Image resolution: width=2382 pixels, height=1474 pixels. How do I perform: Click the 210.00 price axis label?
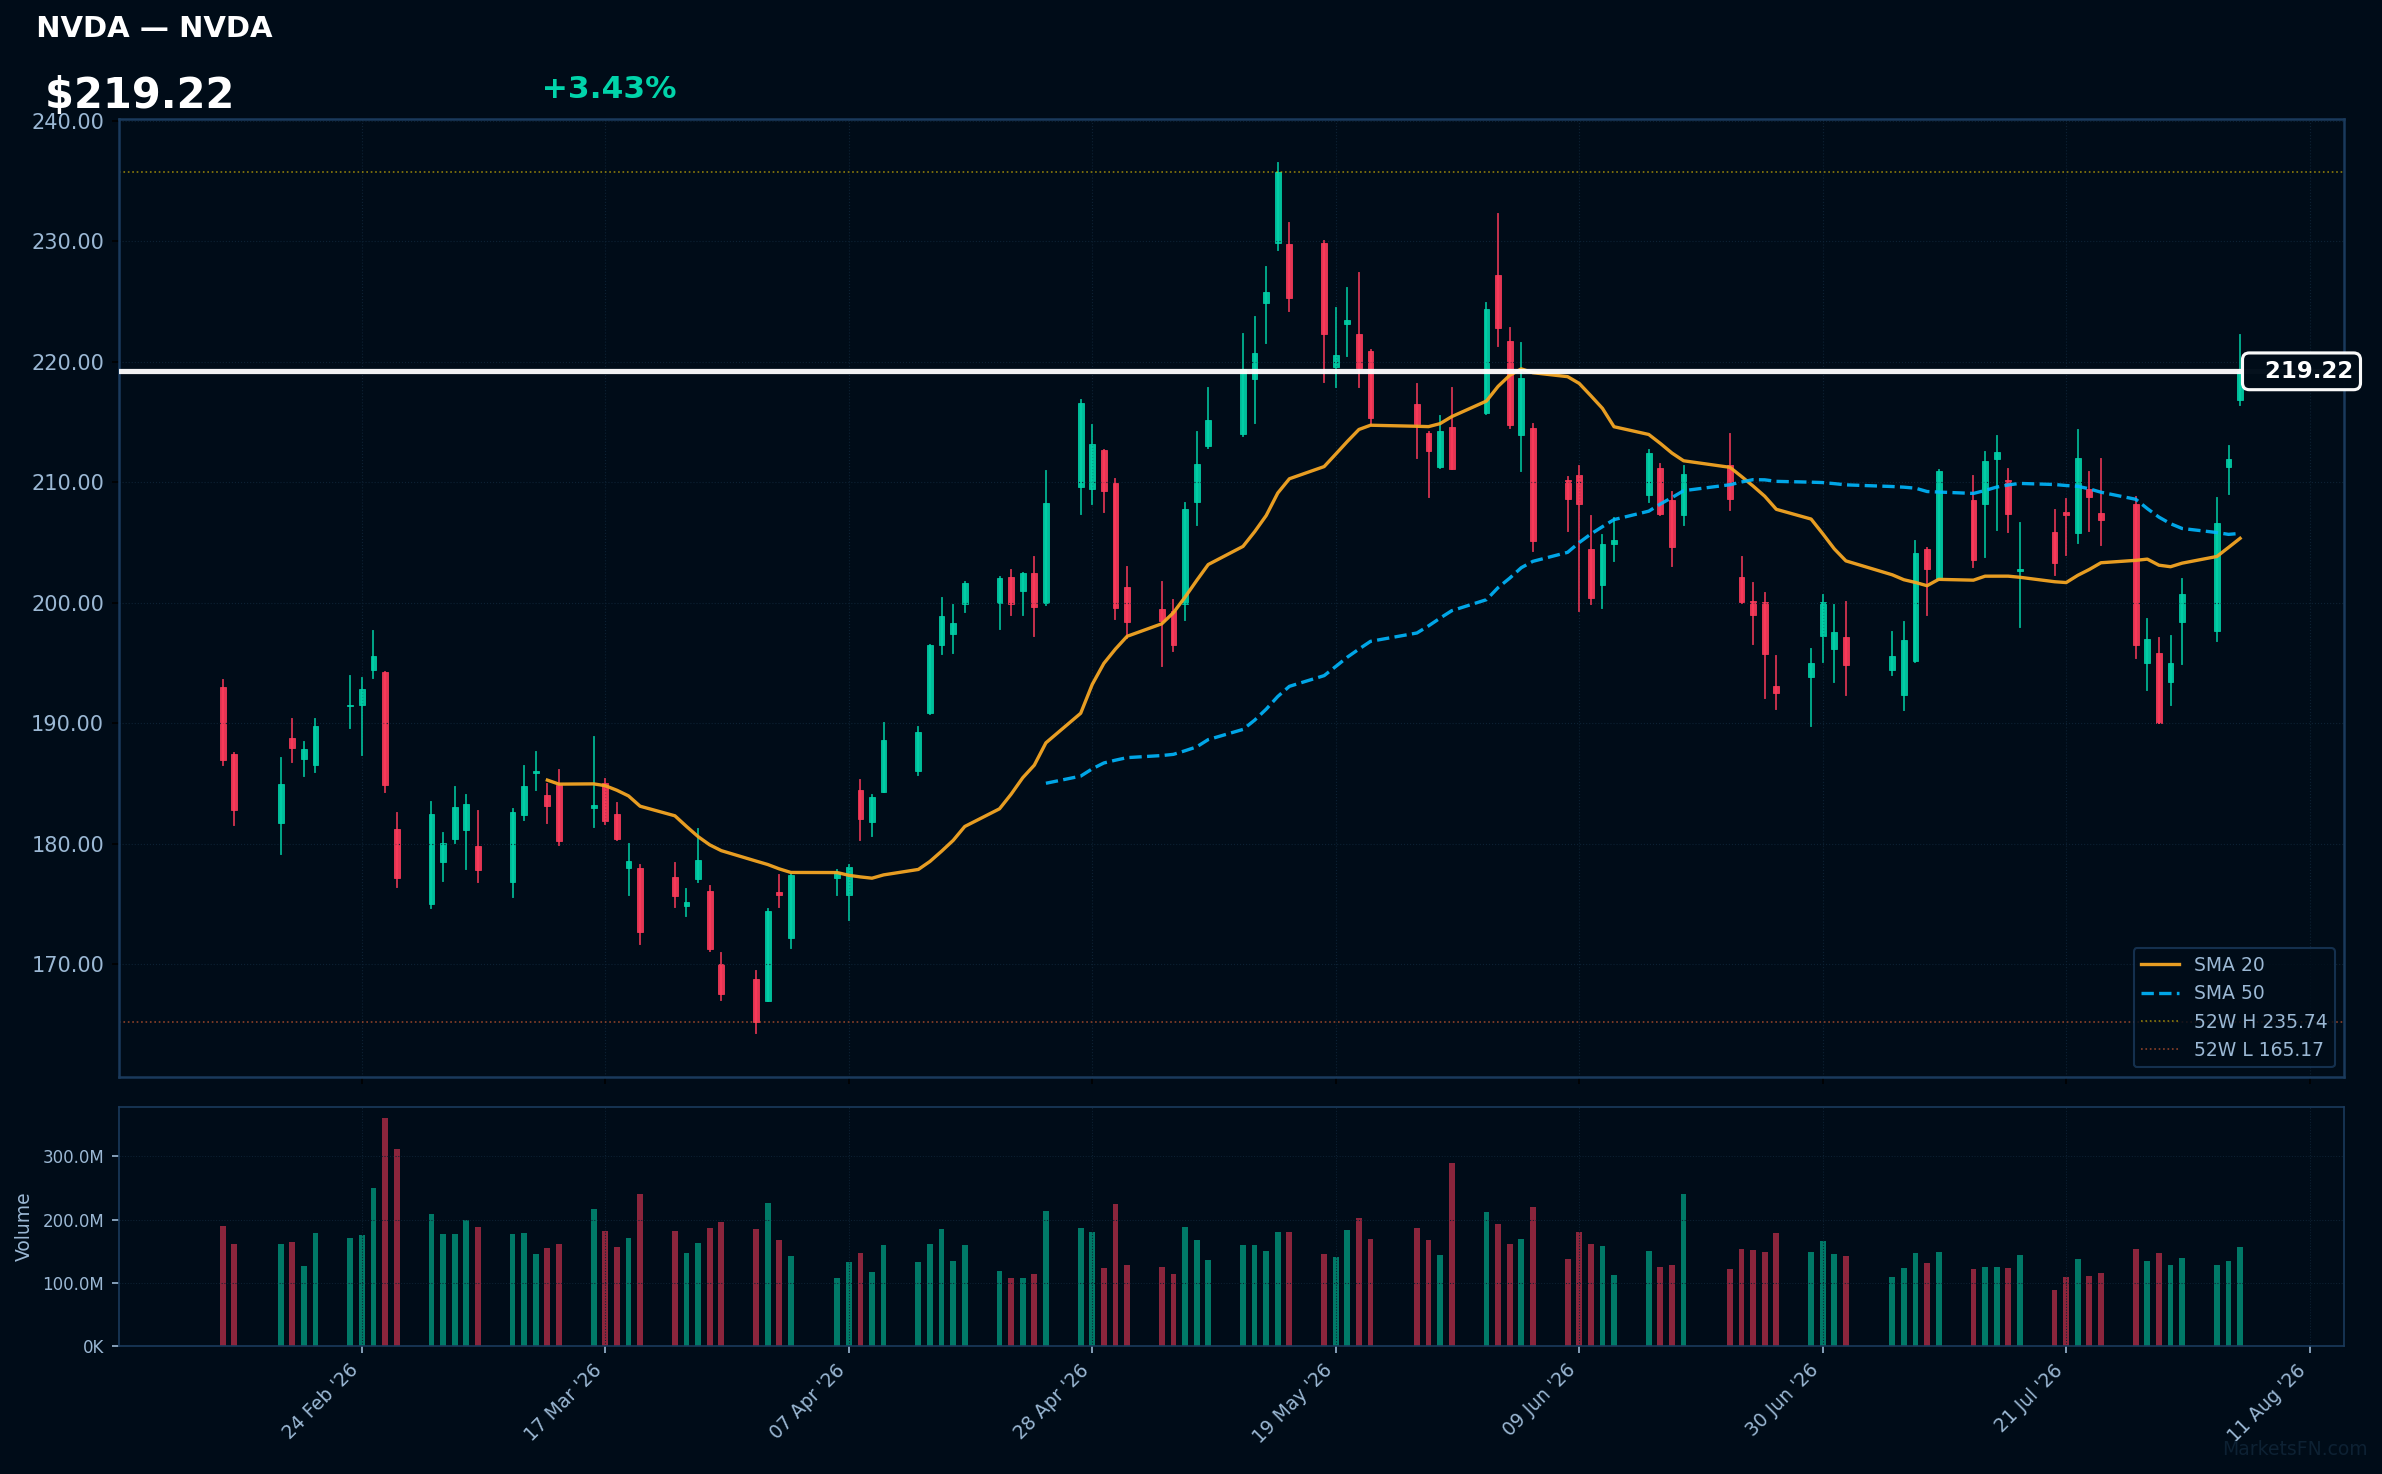(68, 483)
